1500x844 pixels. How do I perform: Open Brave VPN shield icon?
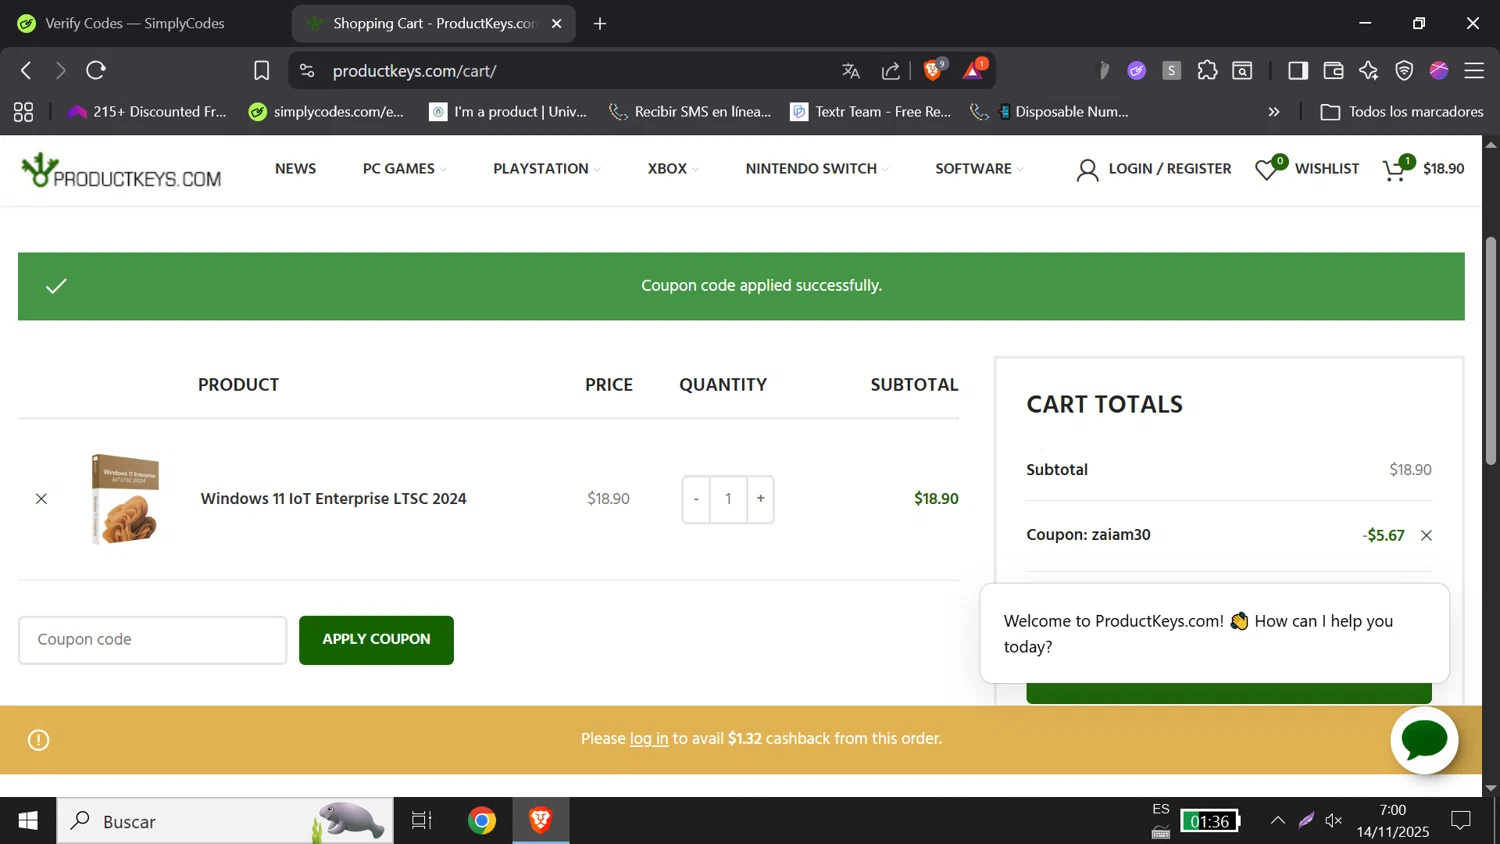tap(1404, 70)
